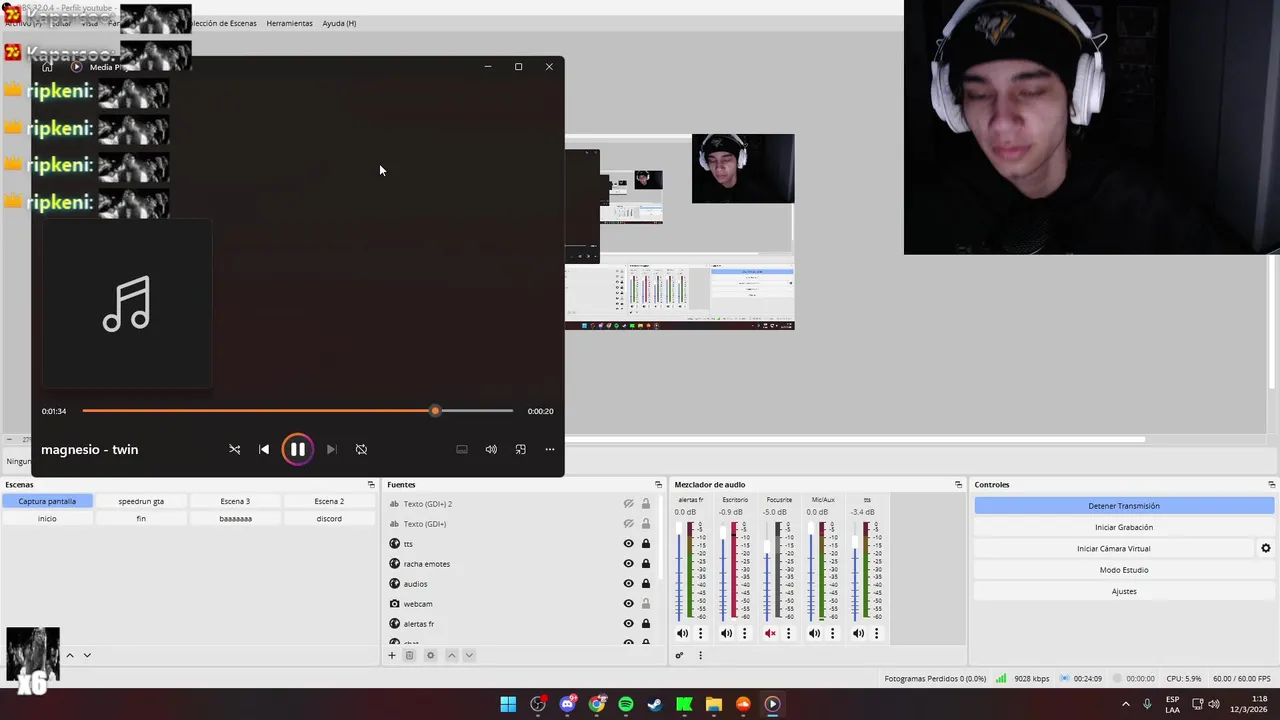Open selected source properties gear

pyautogui.click(x=430, y=655)
